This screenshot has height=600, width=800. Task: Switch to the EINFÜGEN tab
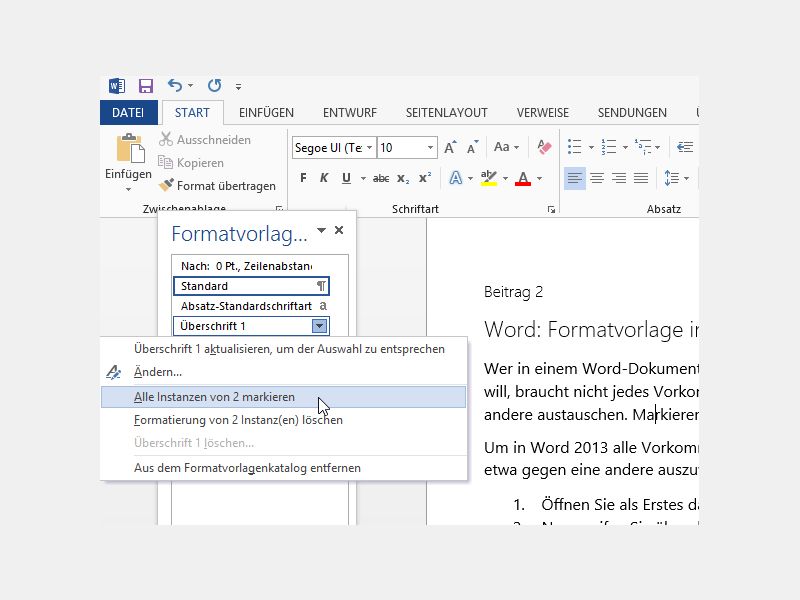pyautogui.click(x=266, y=113)
